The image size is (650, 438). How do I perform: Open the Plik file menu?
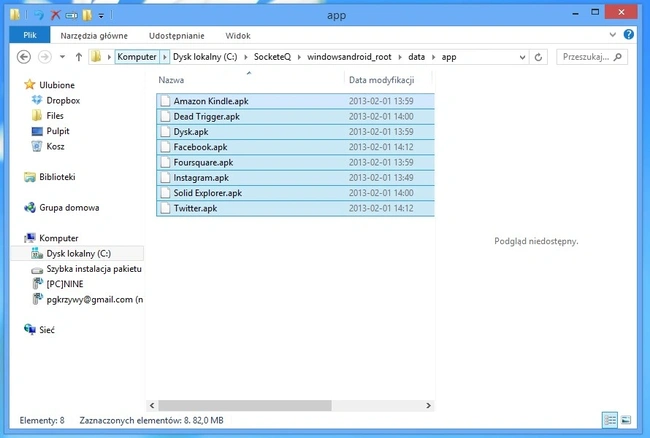(x=30, y=35)
